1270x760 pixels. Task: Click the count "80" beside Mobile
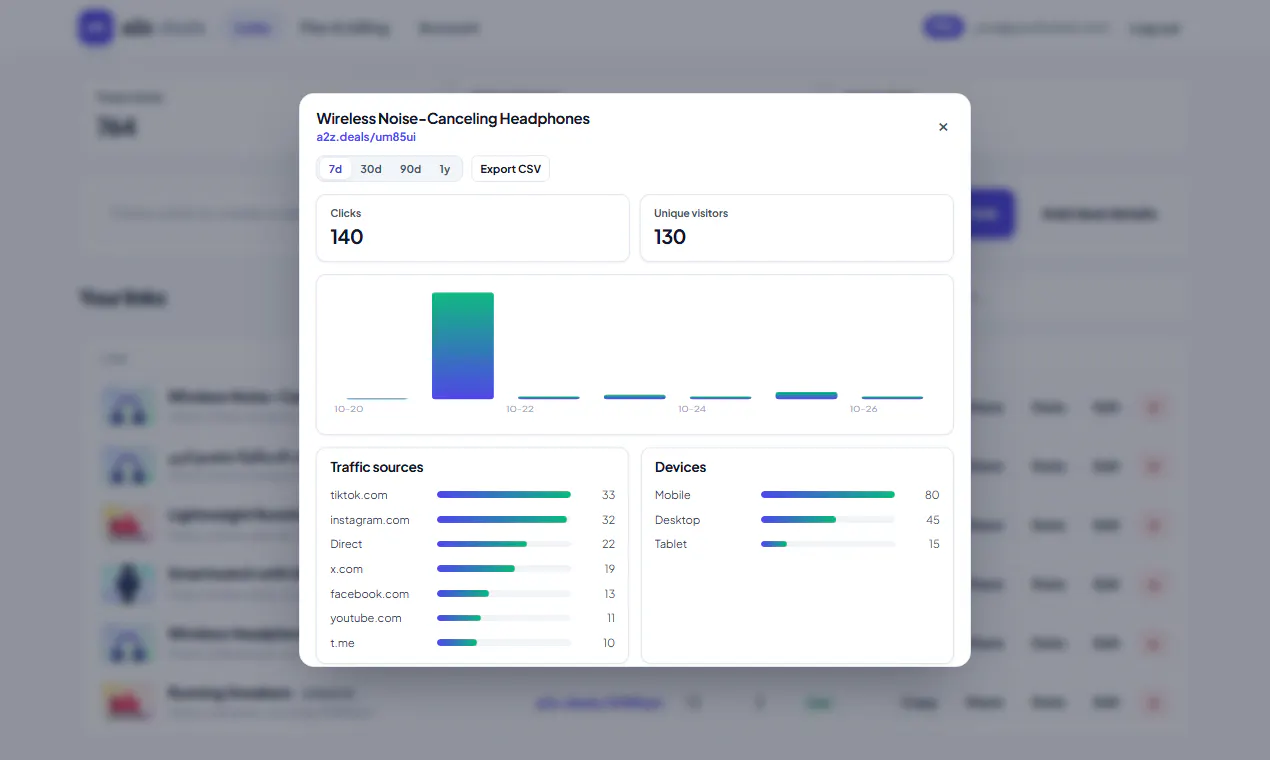[932, 495]
